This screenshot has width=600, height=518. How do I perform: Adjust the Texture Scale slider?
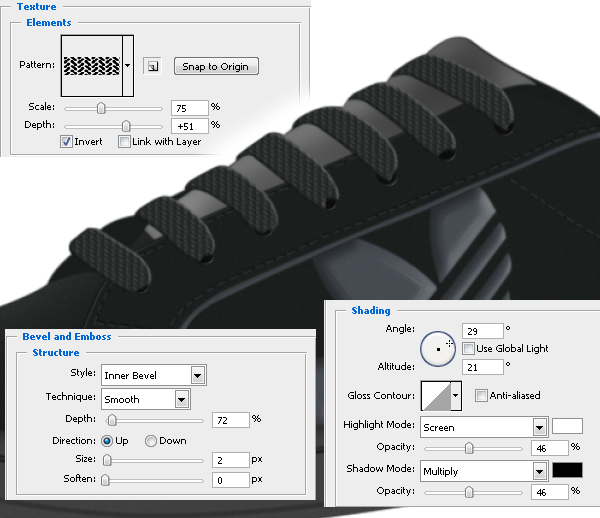(101, 108)
